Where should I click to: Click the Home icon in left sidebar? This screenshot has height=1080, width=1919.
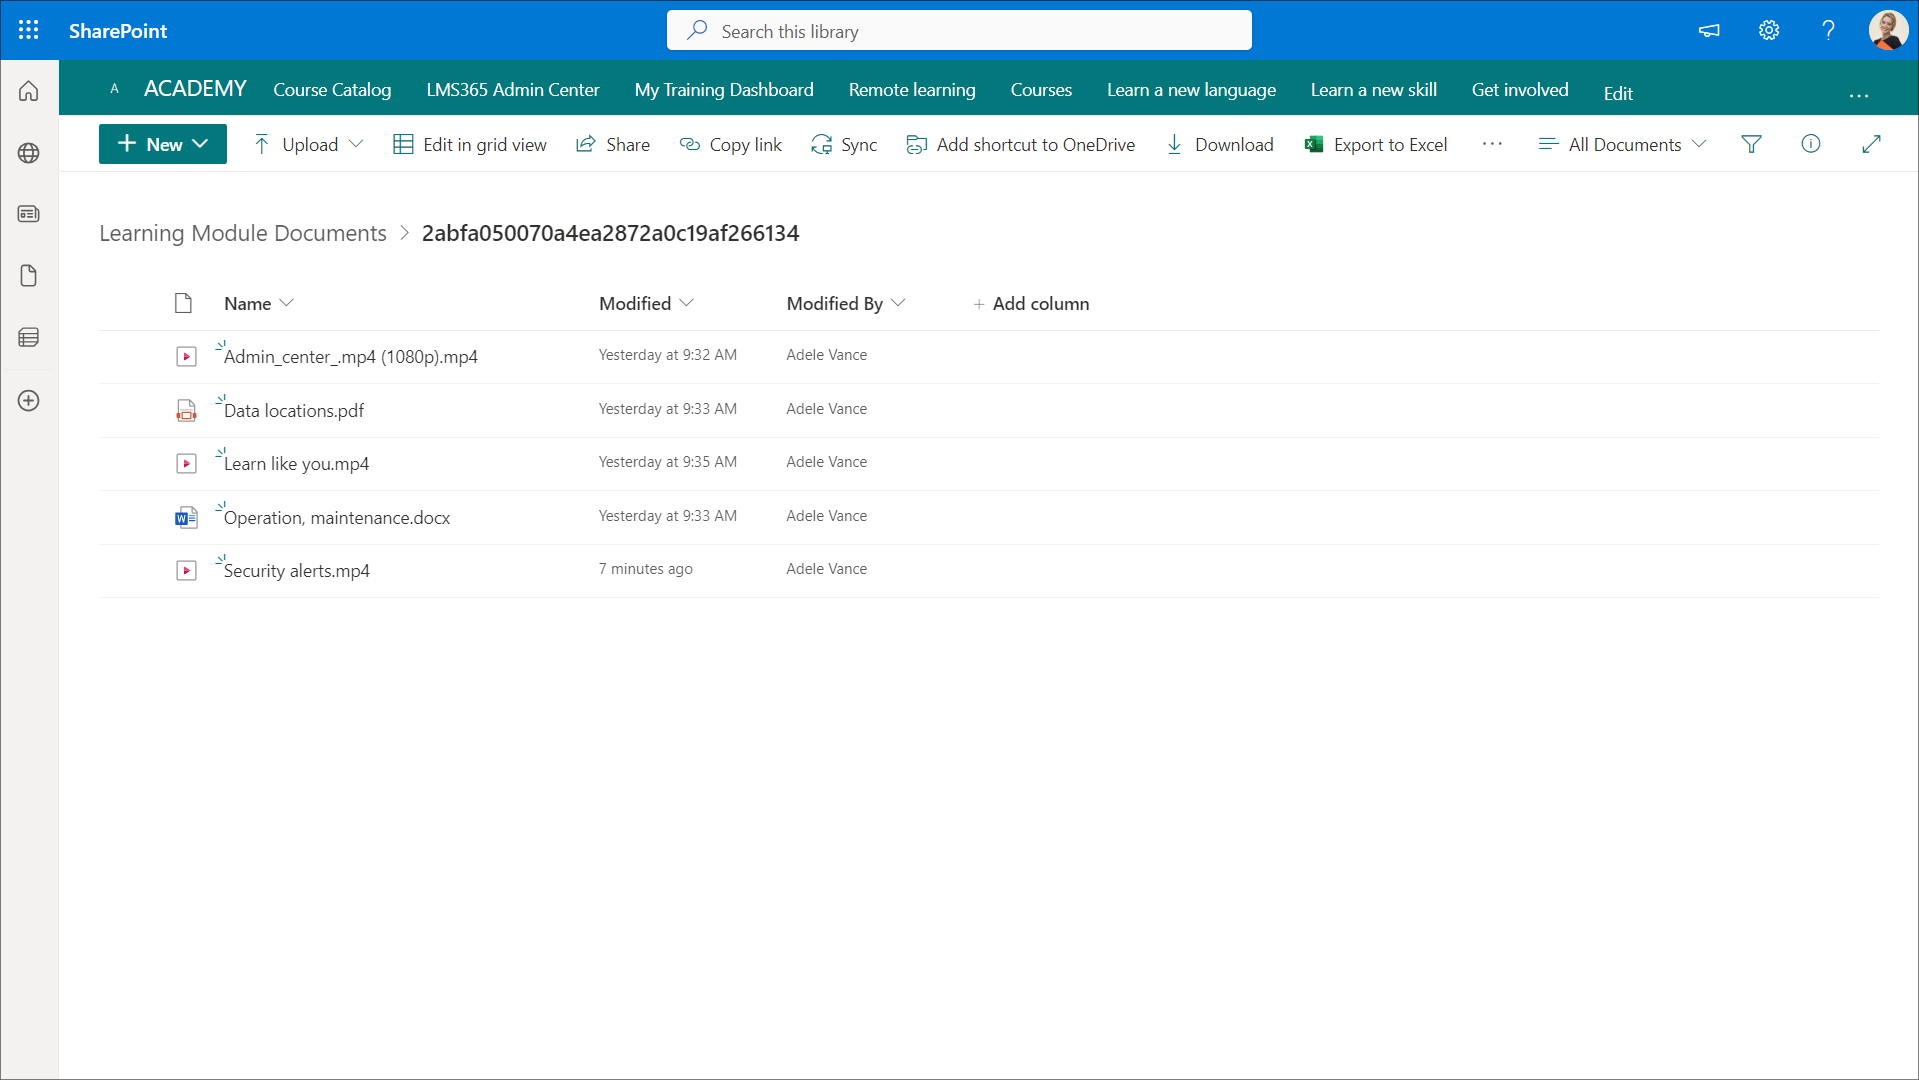(29, 91)
